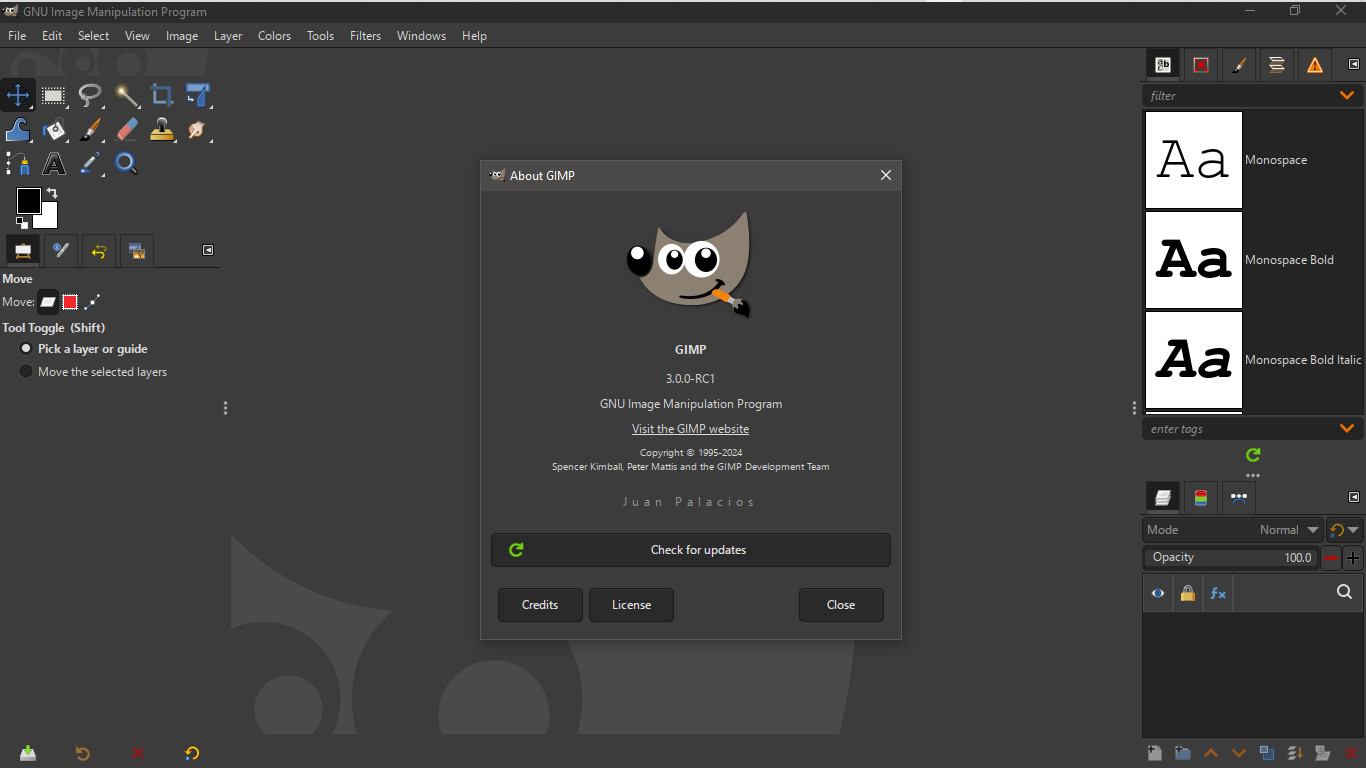Click the Close button in About GIMP

(841, 605)
